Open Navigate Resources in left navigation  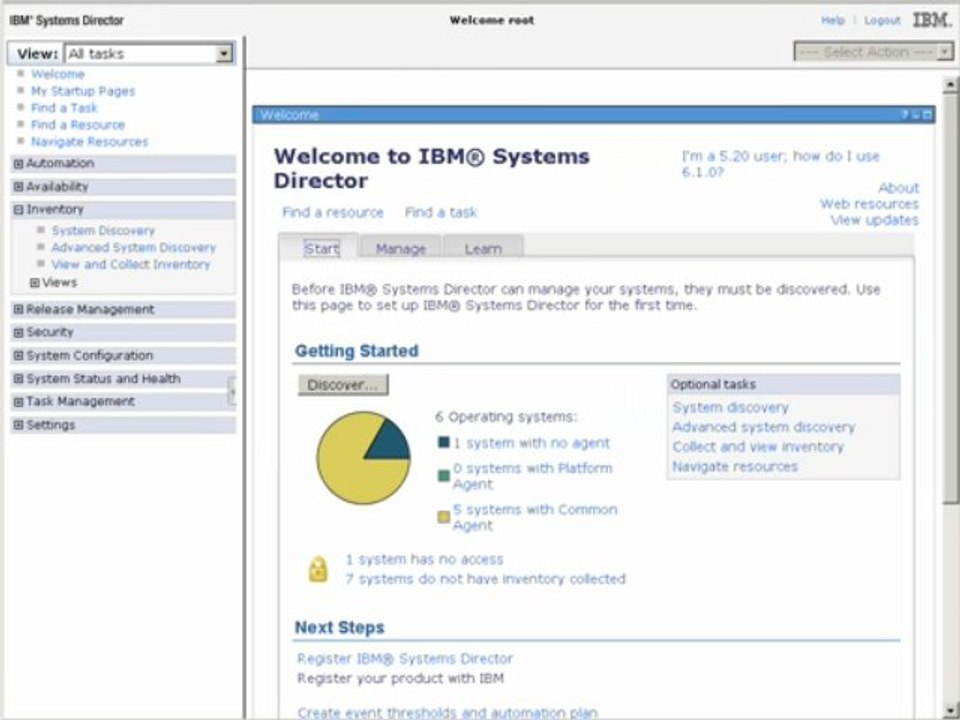(x=90, y=142)
